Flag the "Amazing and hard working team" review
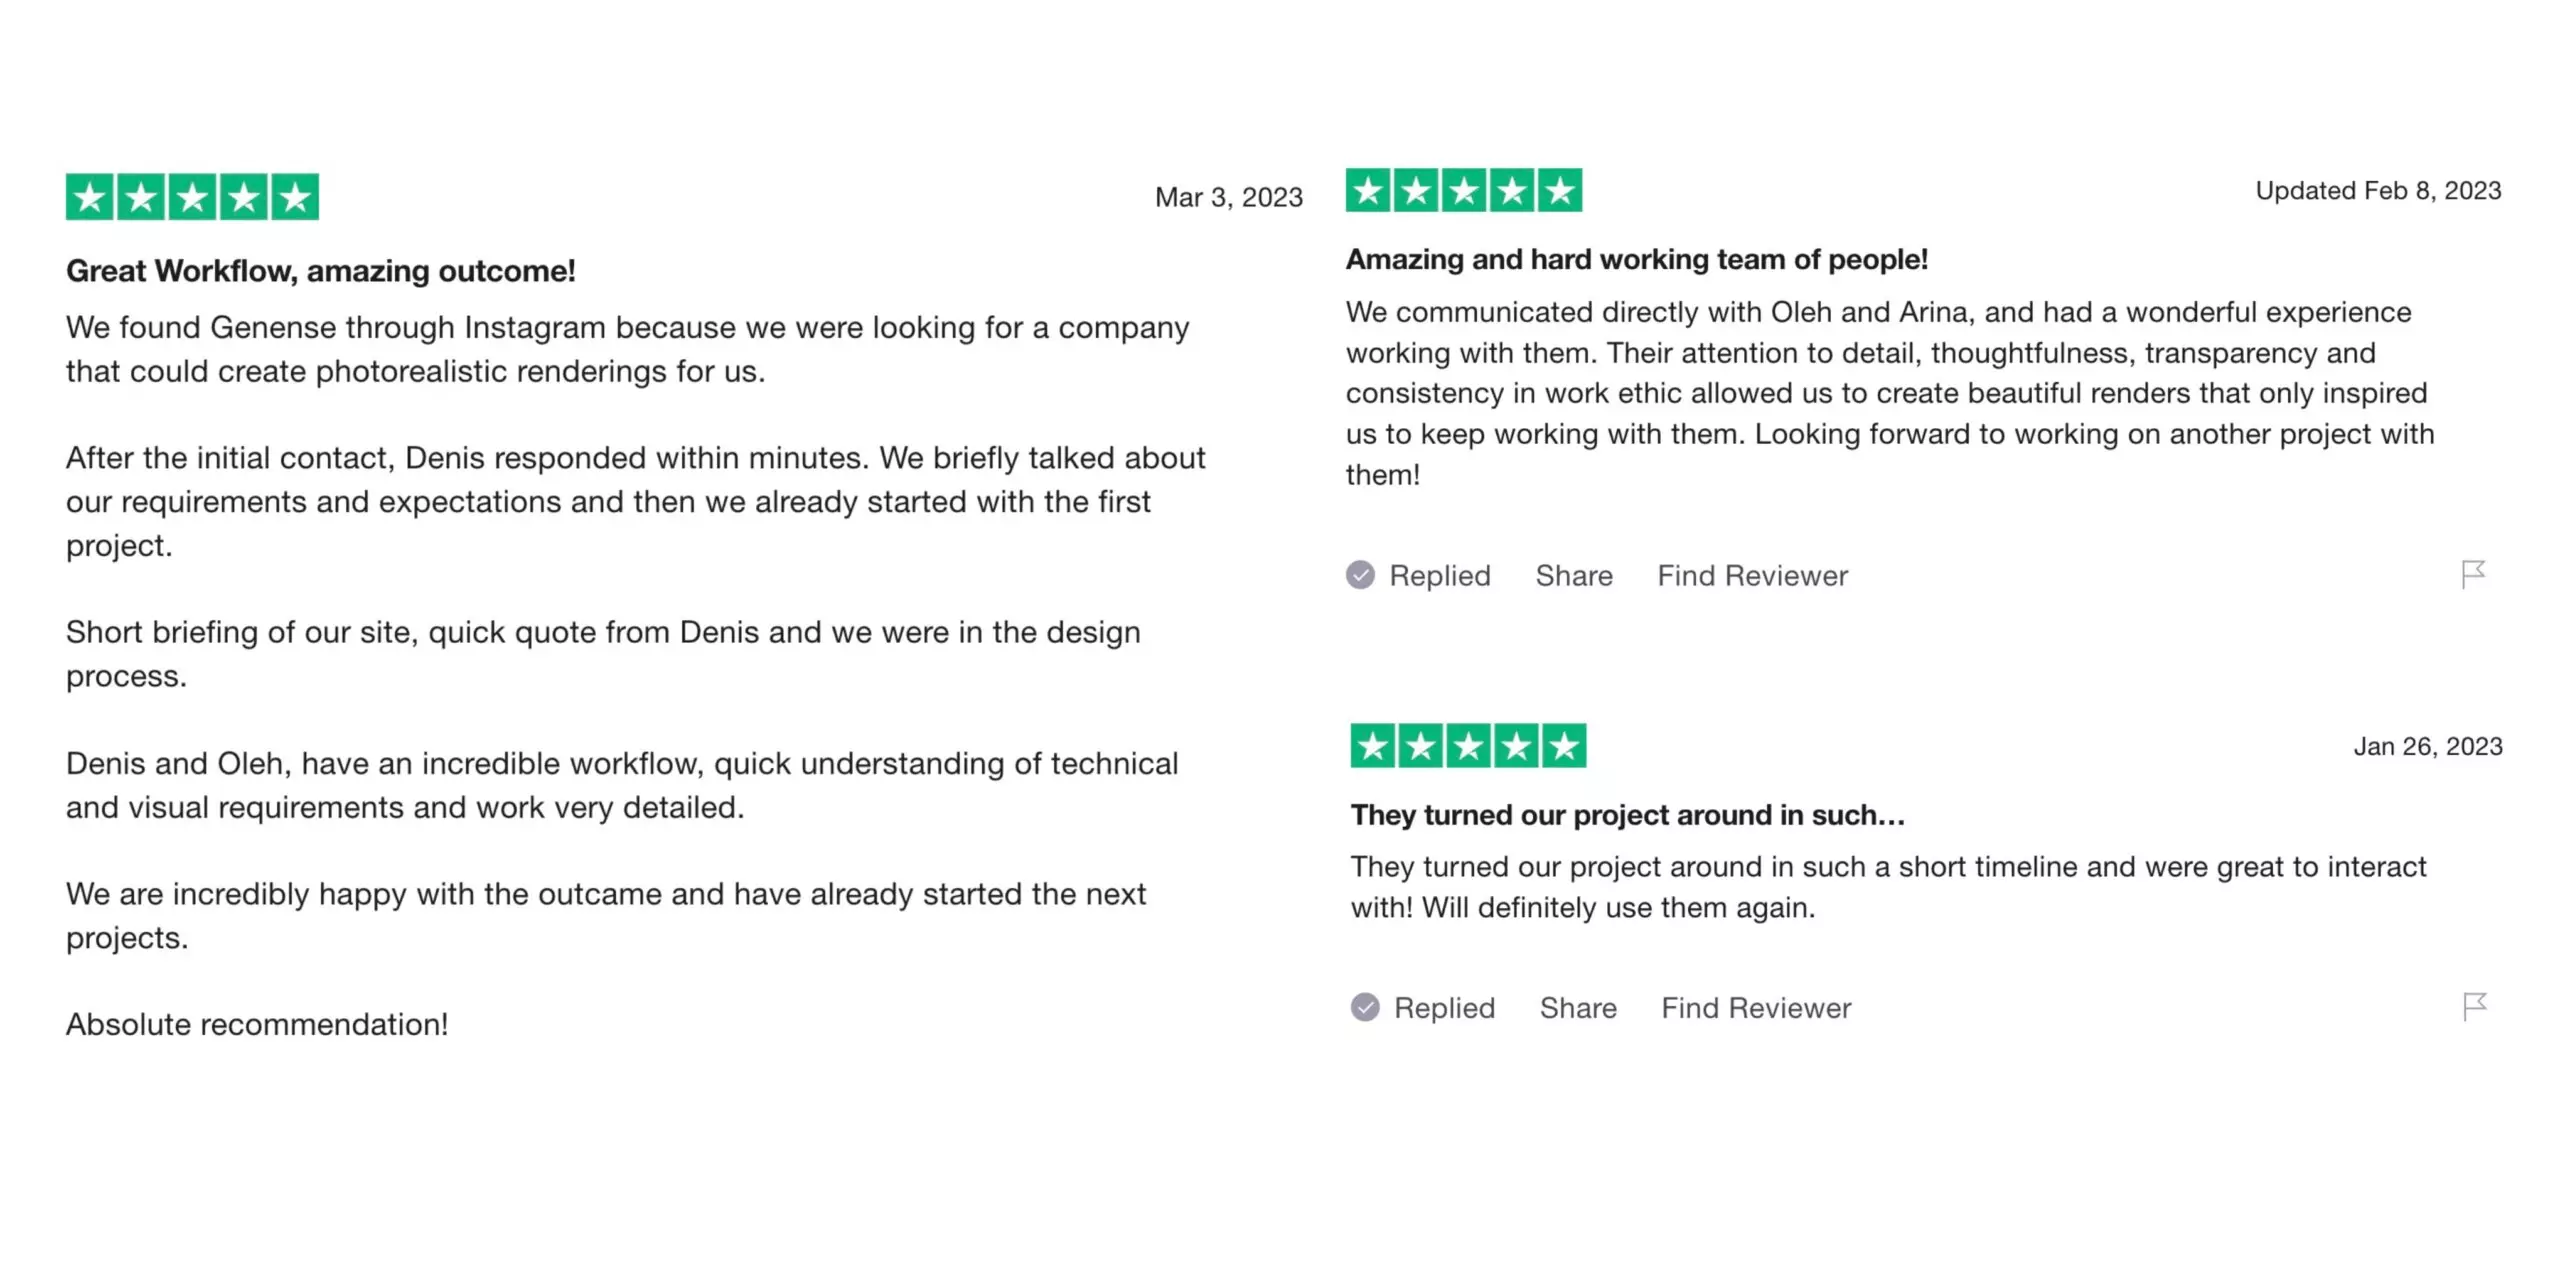The height and width of the screenshot is (1280, 2560). [x=2473, y=574]
